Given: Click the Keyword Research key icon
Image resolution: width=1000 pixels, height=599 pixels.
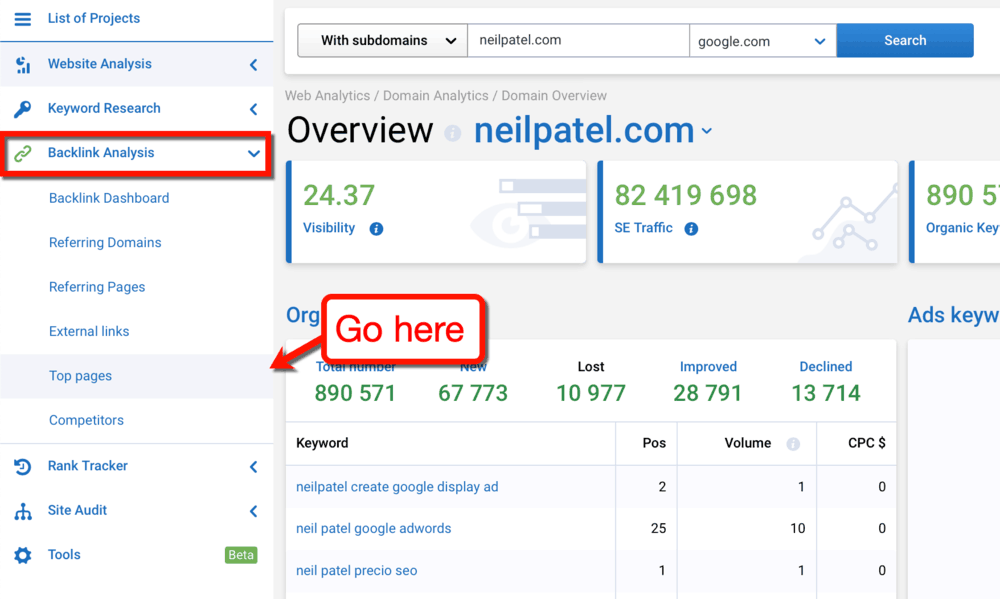Looking at the screenshot, I should (x=22, y=108).
